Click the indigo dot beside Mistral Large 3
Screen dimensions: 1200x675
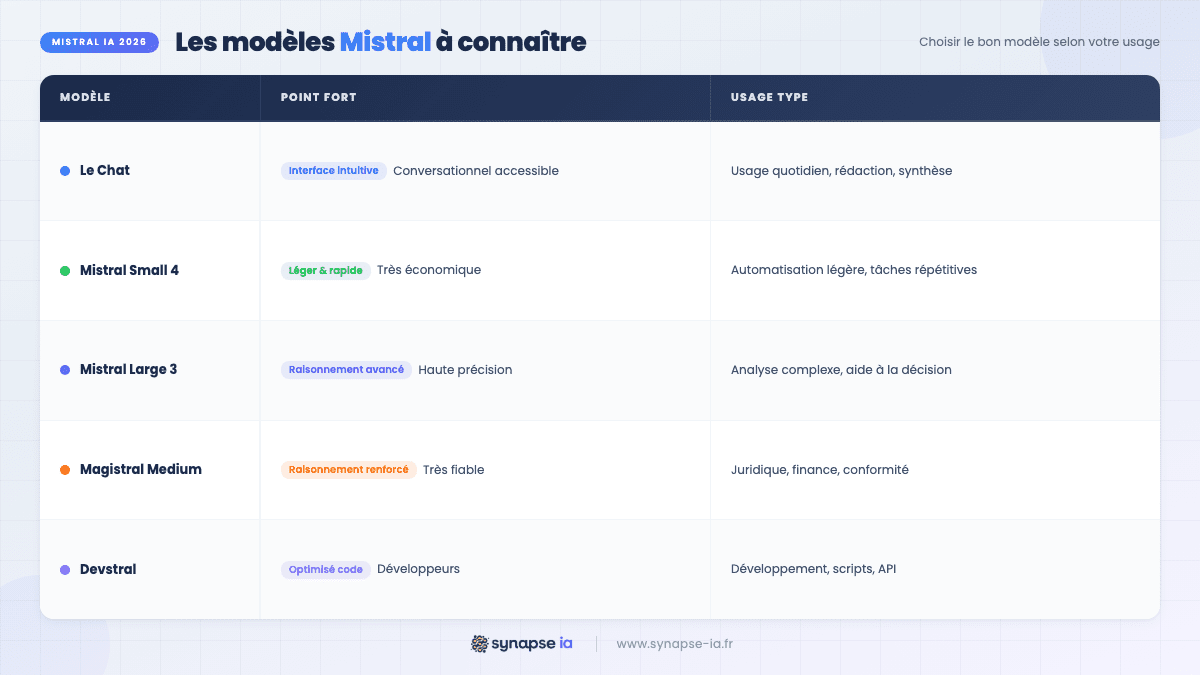click(x=65, y=370)
